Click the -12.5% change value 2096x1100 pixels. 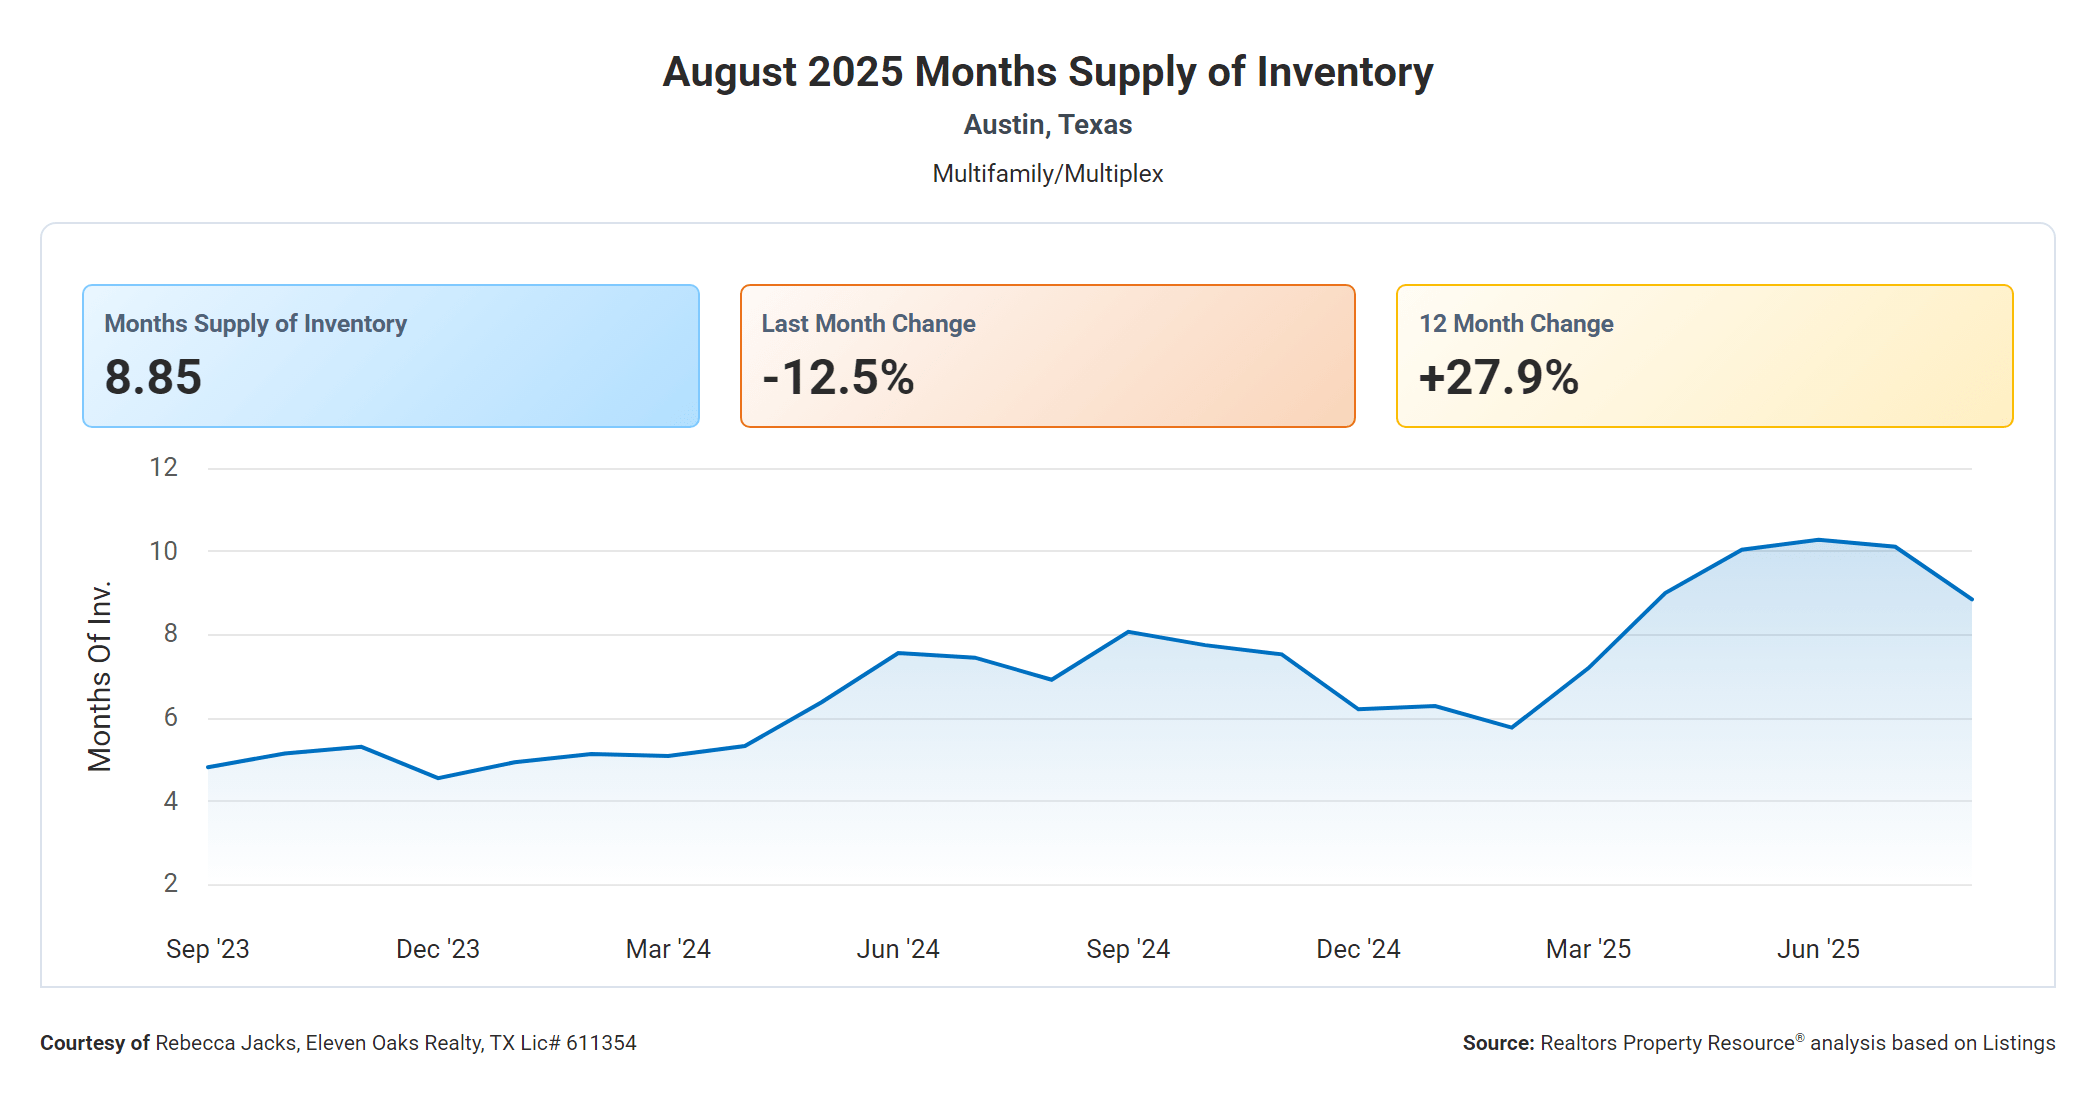pos(838,378)
